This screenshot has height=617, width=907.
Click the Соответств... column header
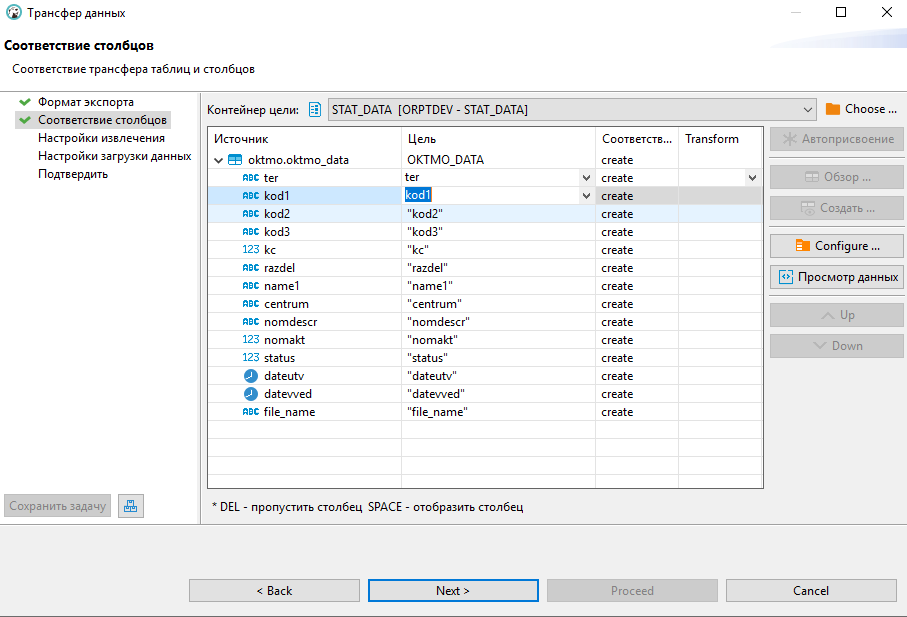coord(637,139)
